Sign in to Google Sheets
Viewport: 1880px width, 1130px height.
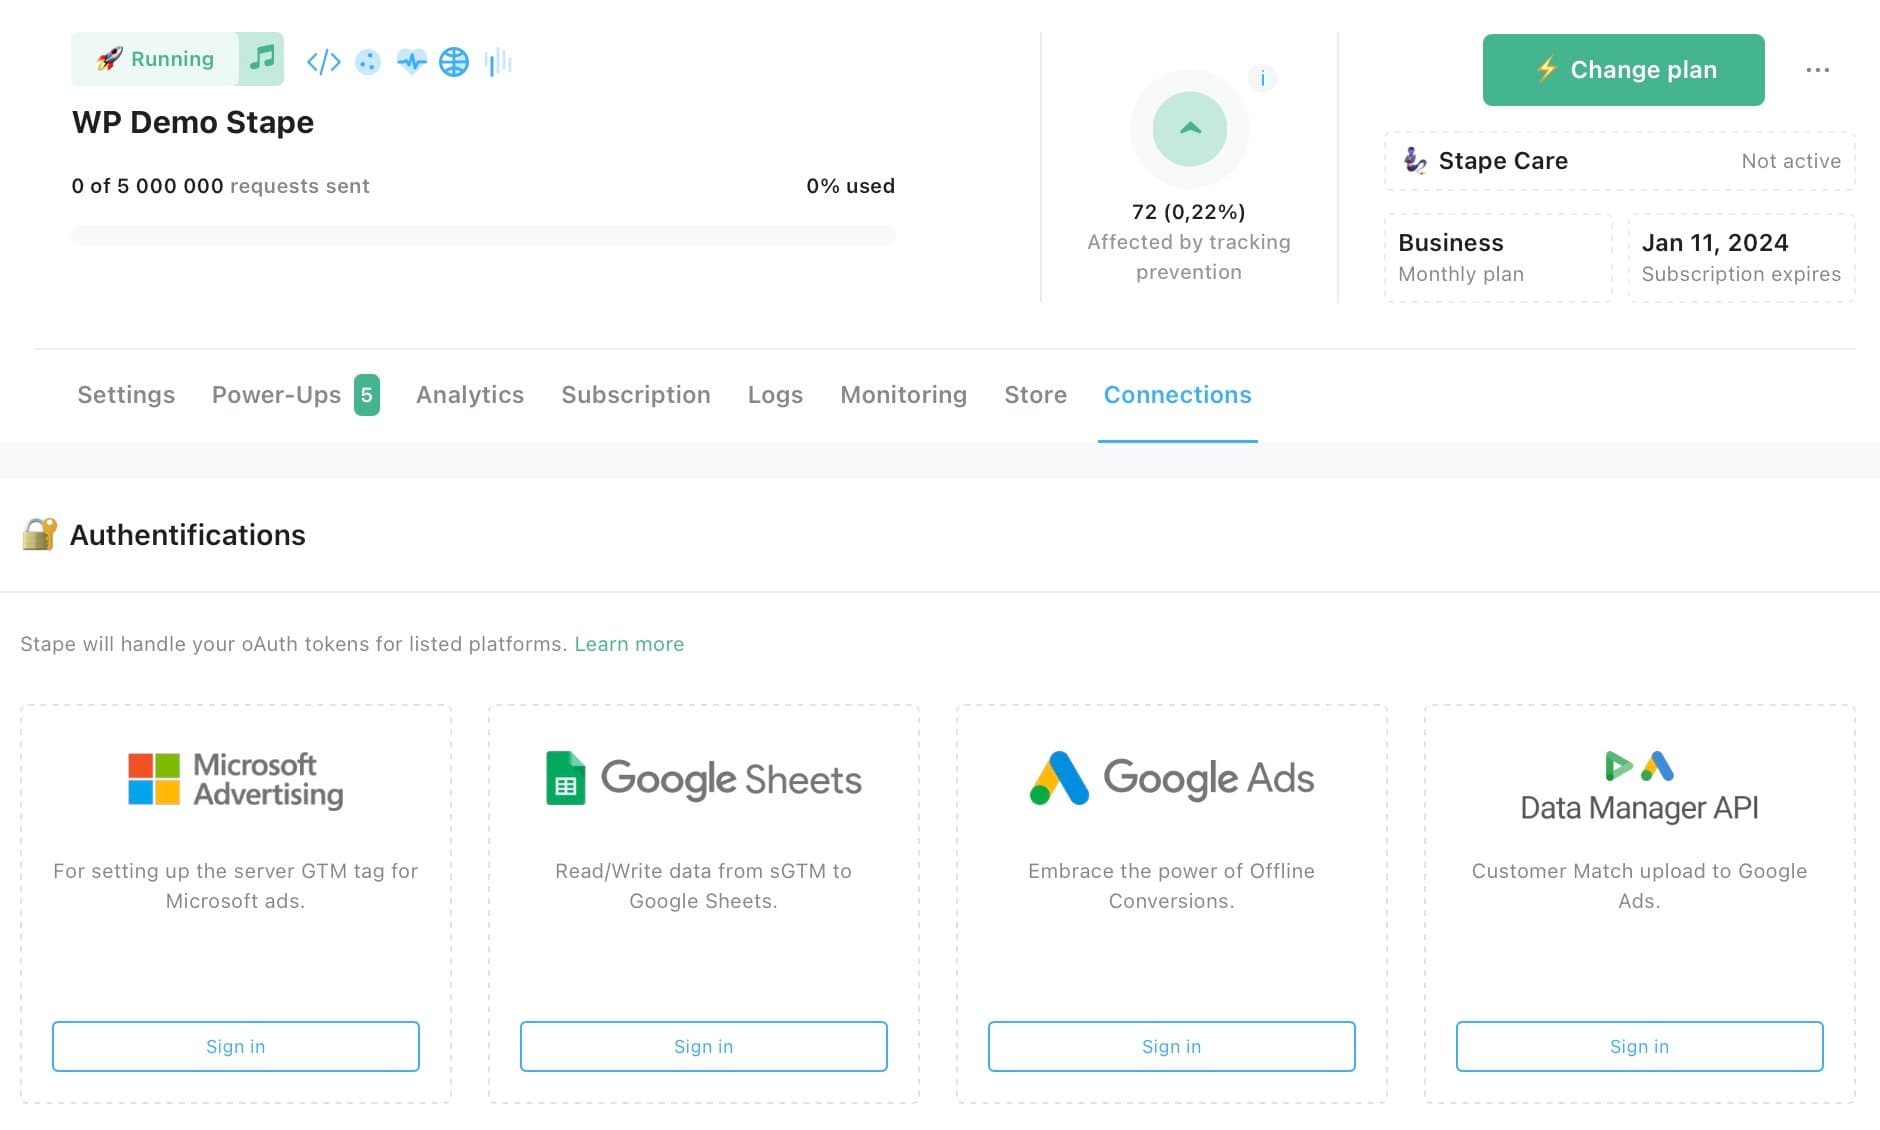[x=704, y=1046]
